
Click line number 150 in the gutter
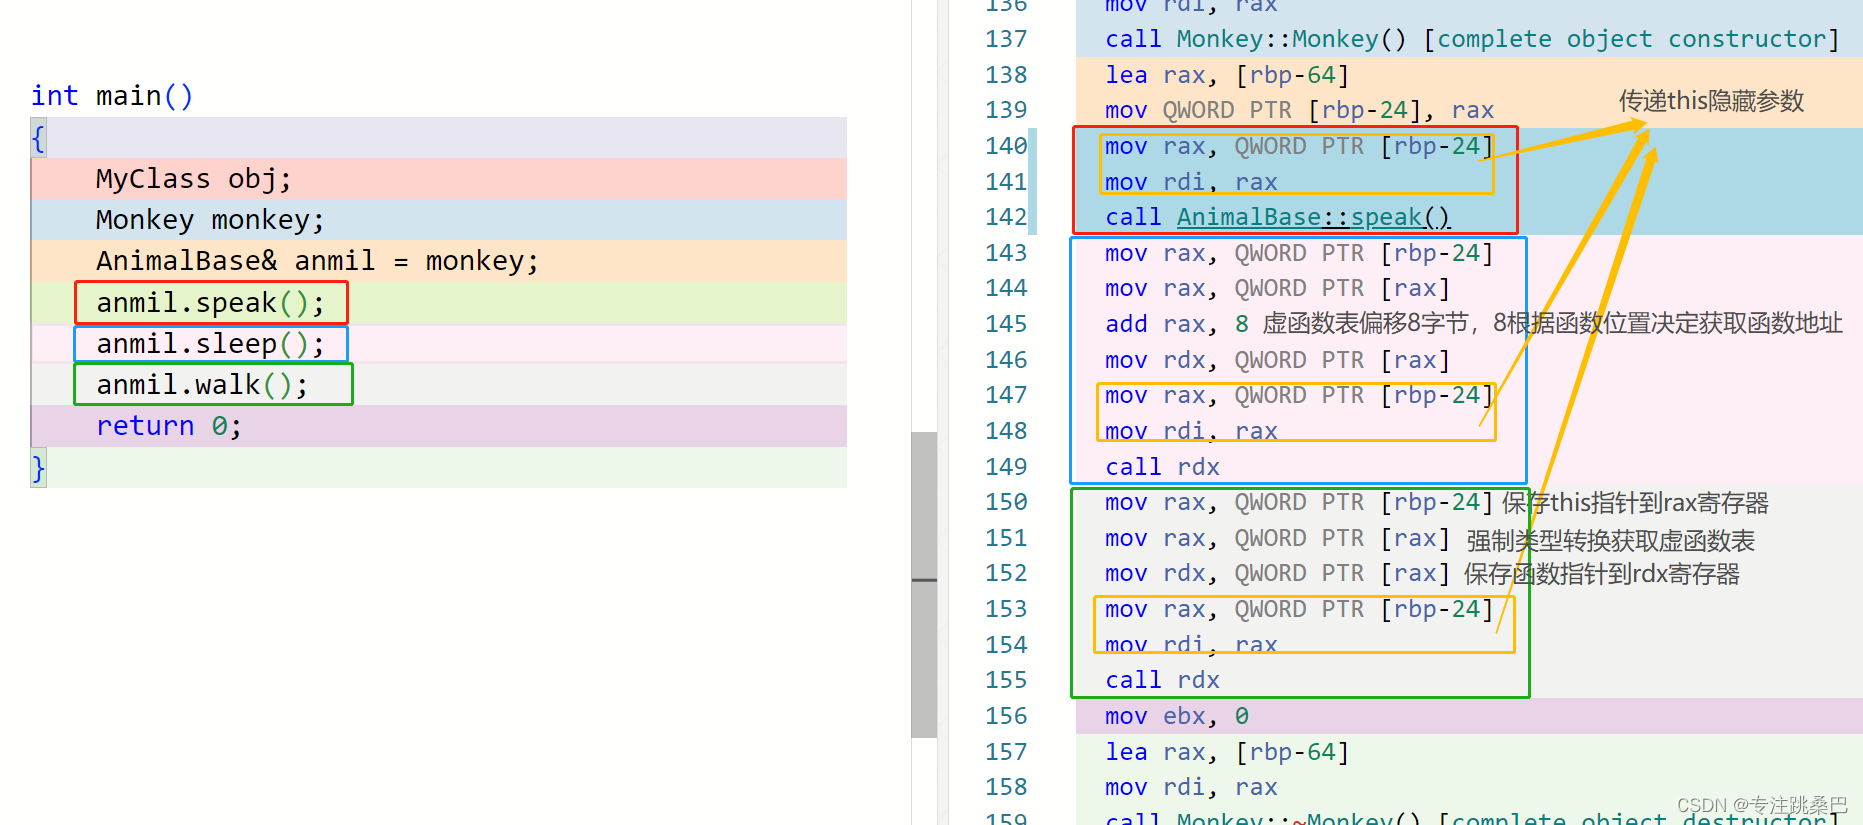tap(1006, 502)
